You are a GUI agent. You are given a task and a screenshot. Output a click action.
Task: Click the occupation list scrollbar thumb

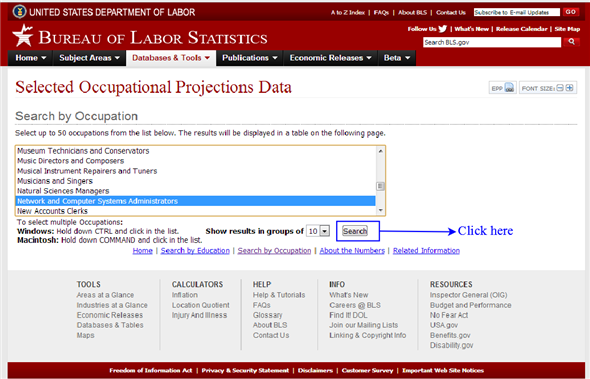pos(380,186)
